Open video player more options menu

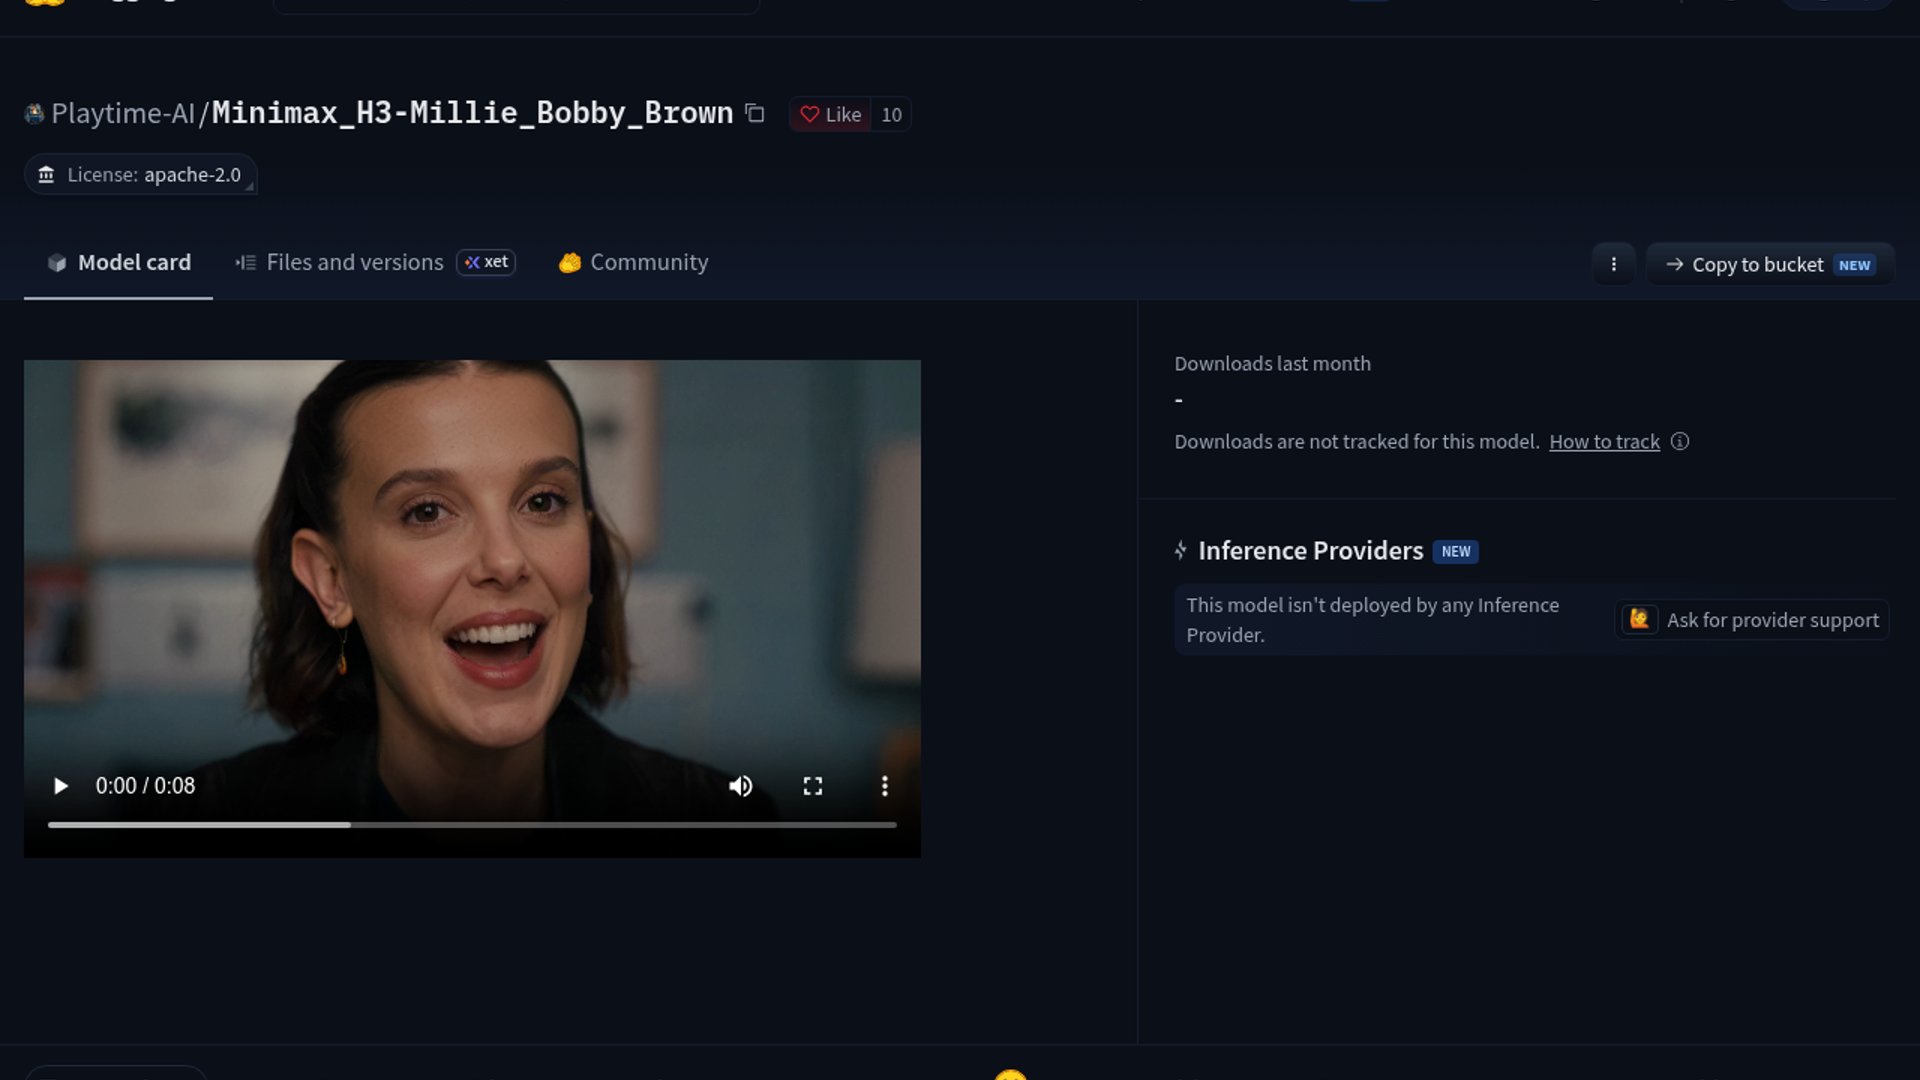coord(884,786)
